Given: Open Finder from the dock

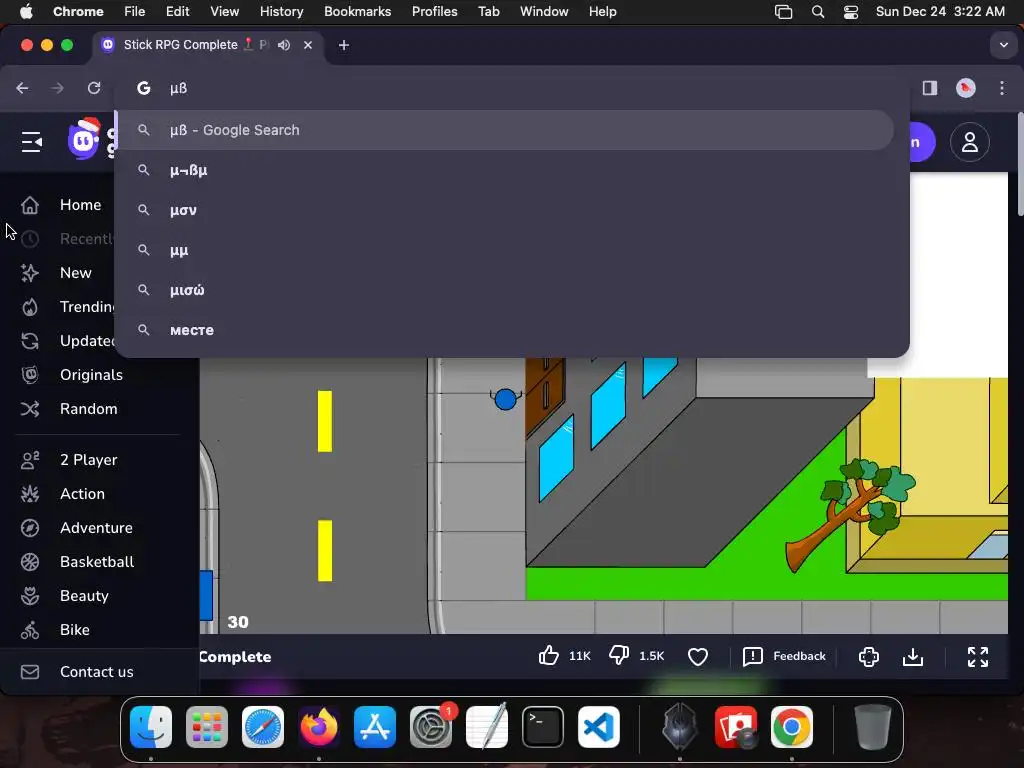Looking at the screenshot, I should point(151,727).
